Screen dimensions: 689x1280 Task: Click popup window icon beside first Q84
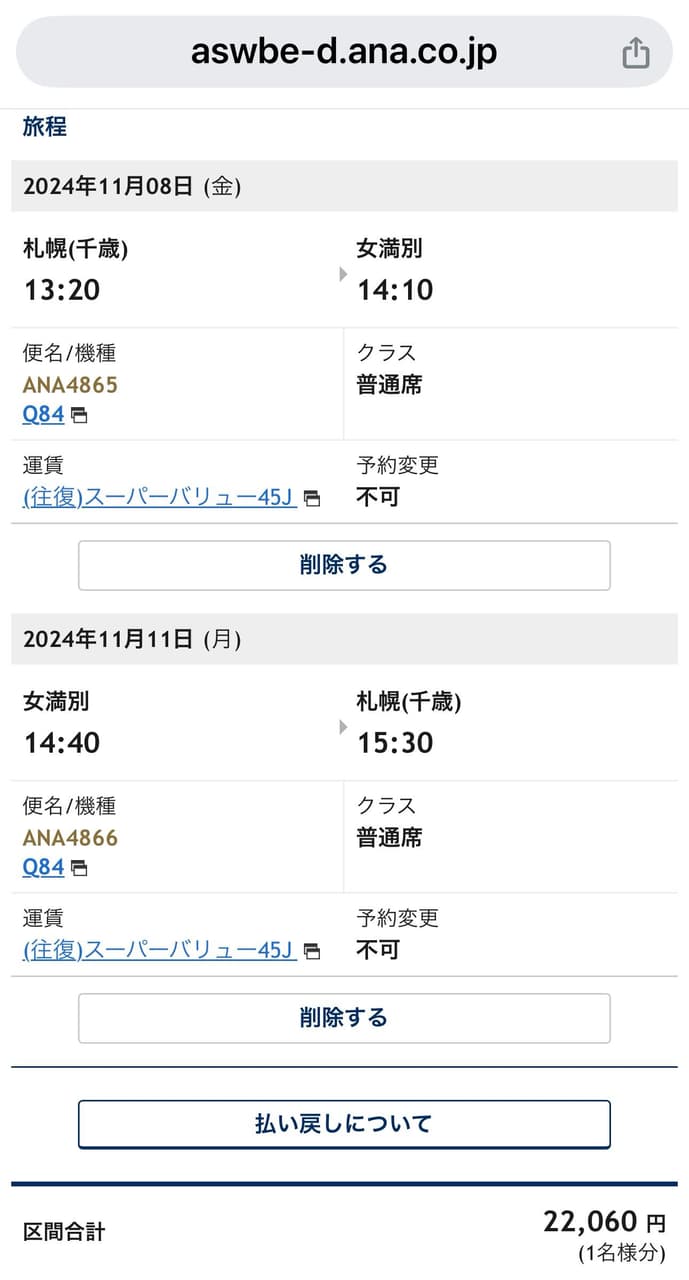[x=79, y=416]
